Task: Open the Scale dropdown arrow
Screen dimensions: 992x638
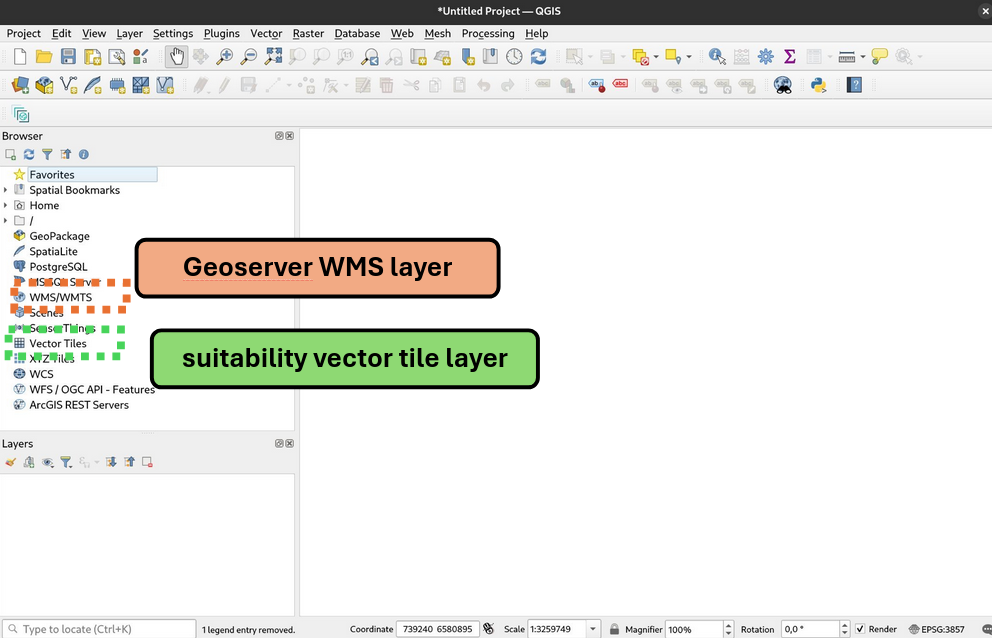Action: (593, 629)
